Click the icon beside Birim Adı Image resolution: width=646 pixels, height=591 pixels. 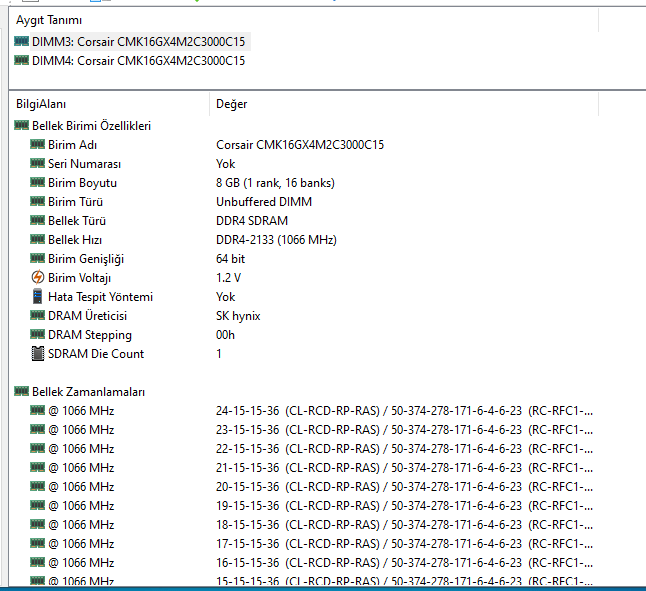[x=37, y=144]
